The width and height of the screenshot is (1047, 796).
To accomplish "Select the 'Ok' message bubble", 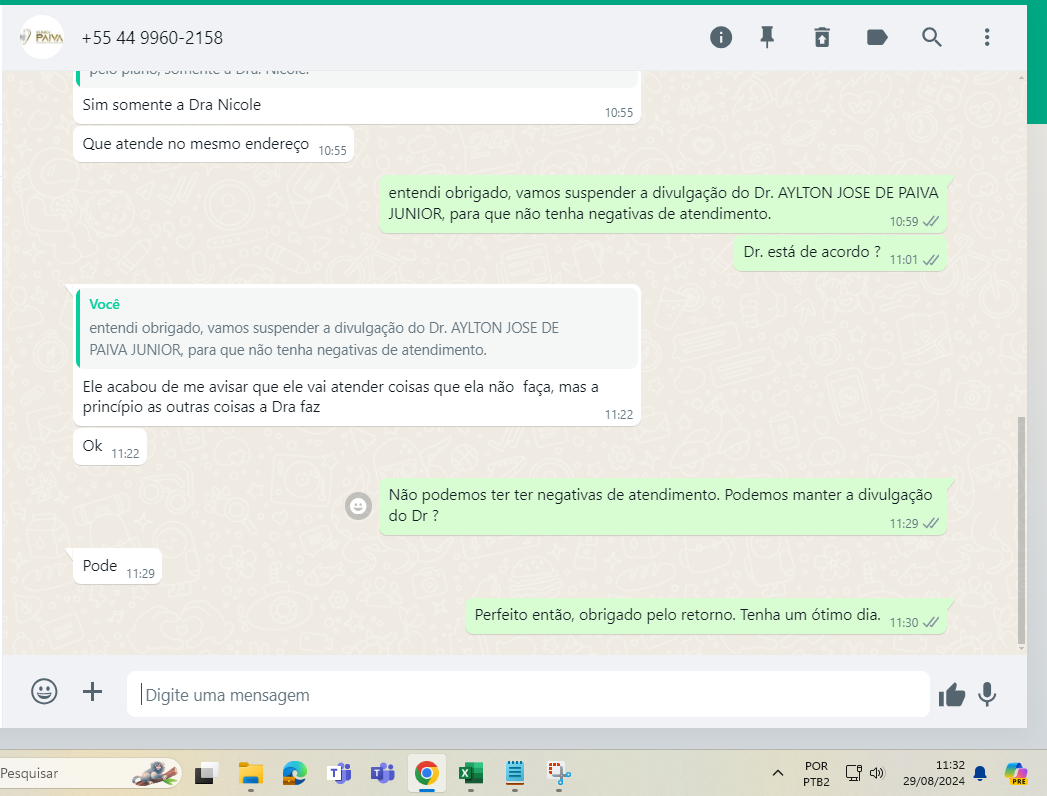I will click(110, 446).
